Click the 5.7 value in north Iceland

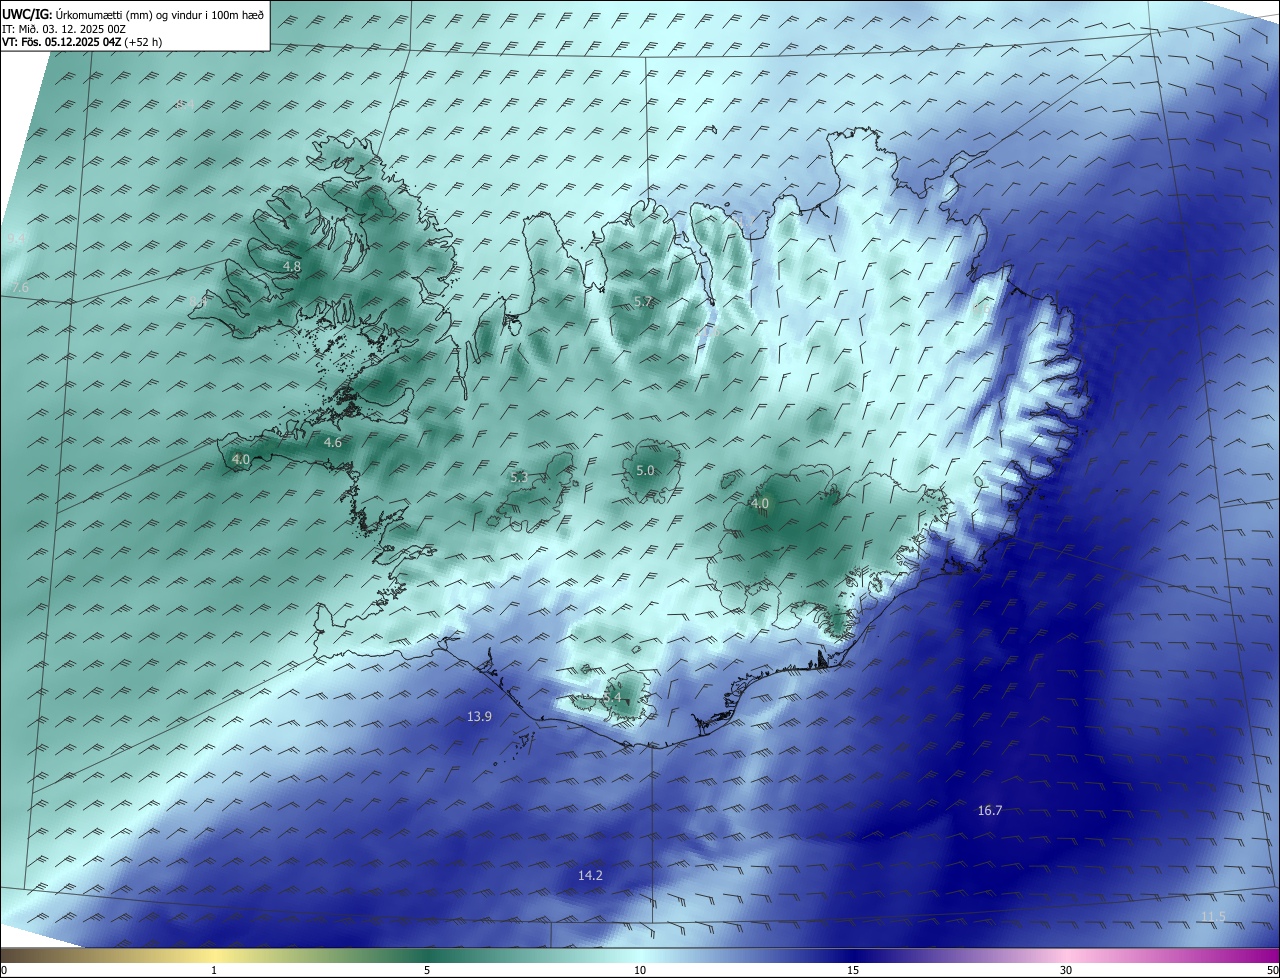tap(643, 302)
